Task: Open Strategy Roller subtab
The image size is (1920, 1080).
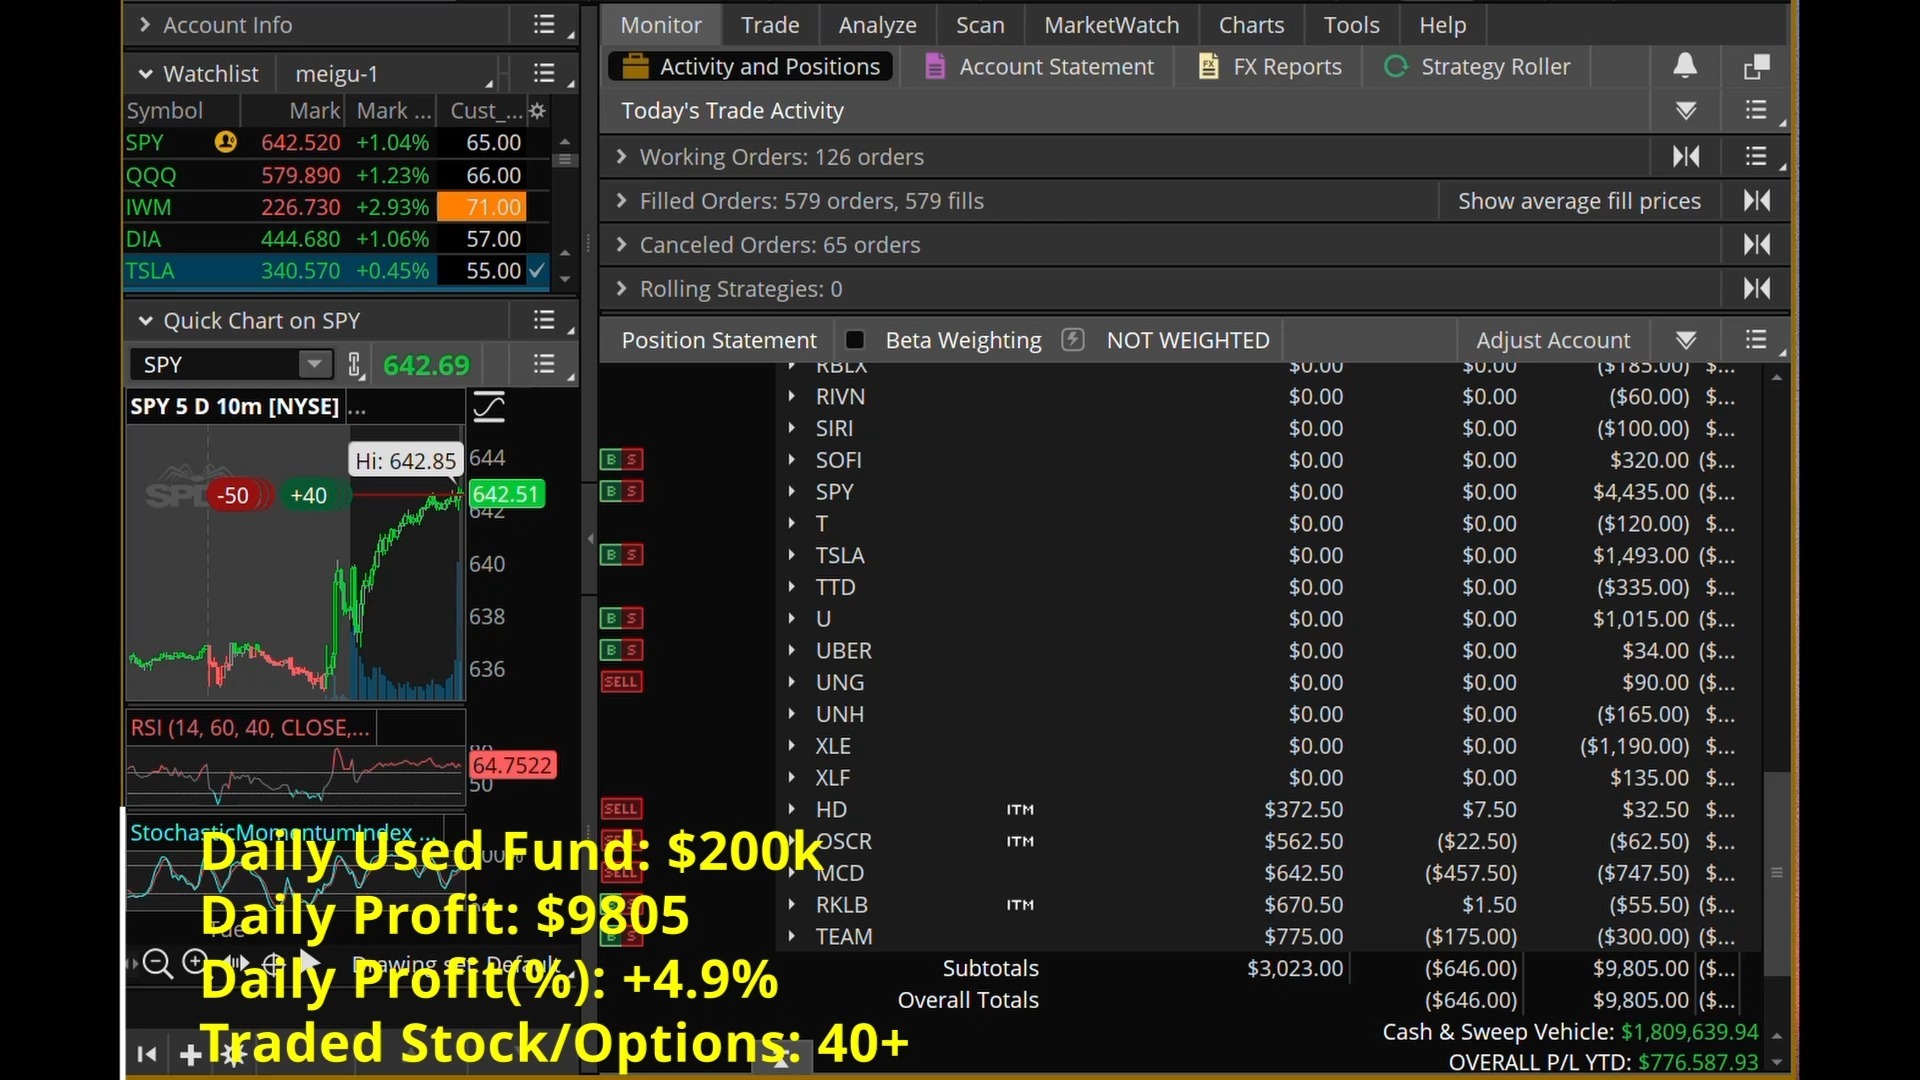Action: 1477,67
